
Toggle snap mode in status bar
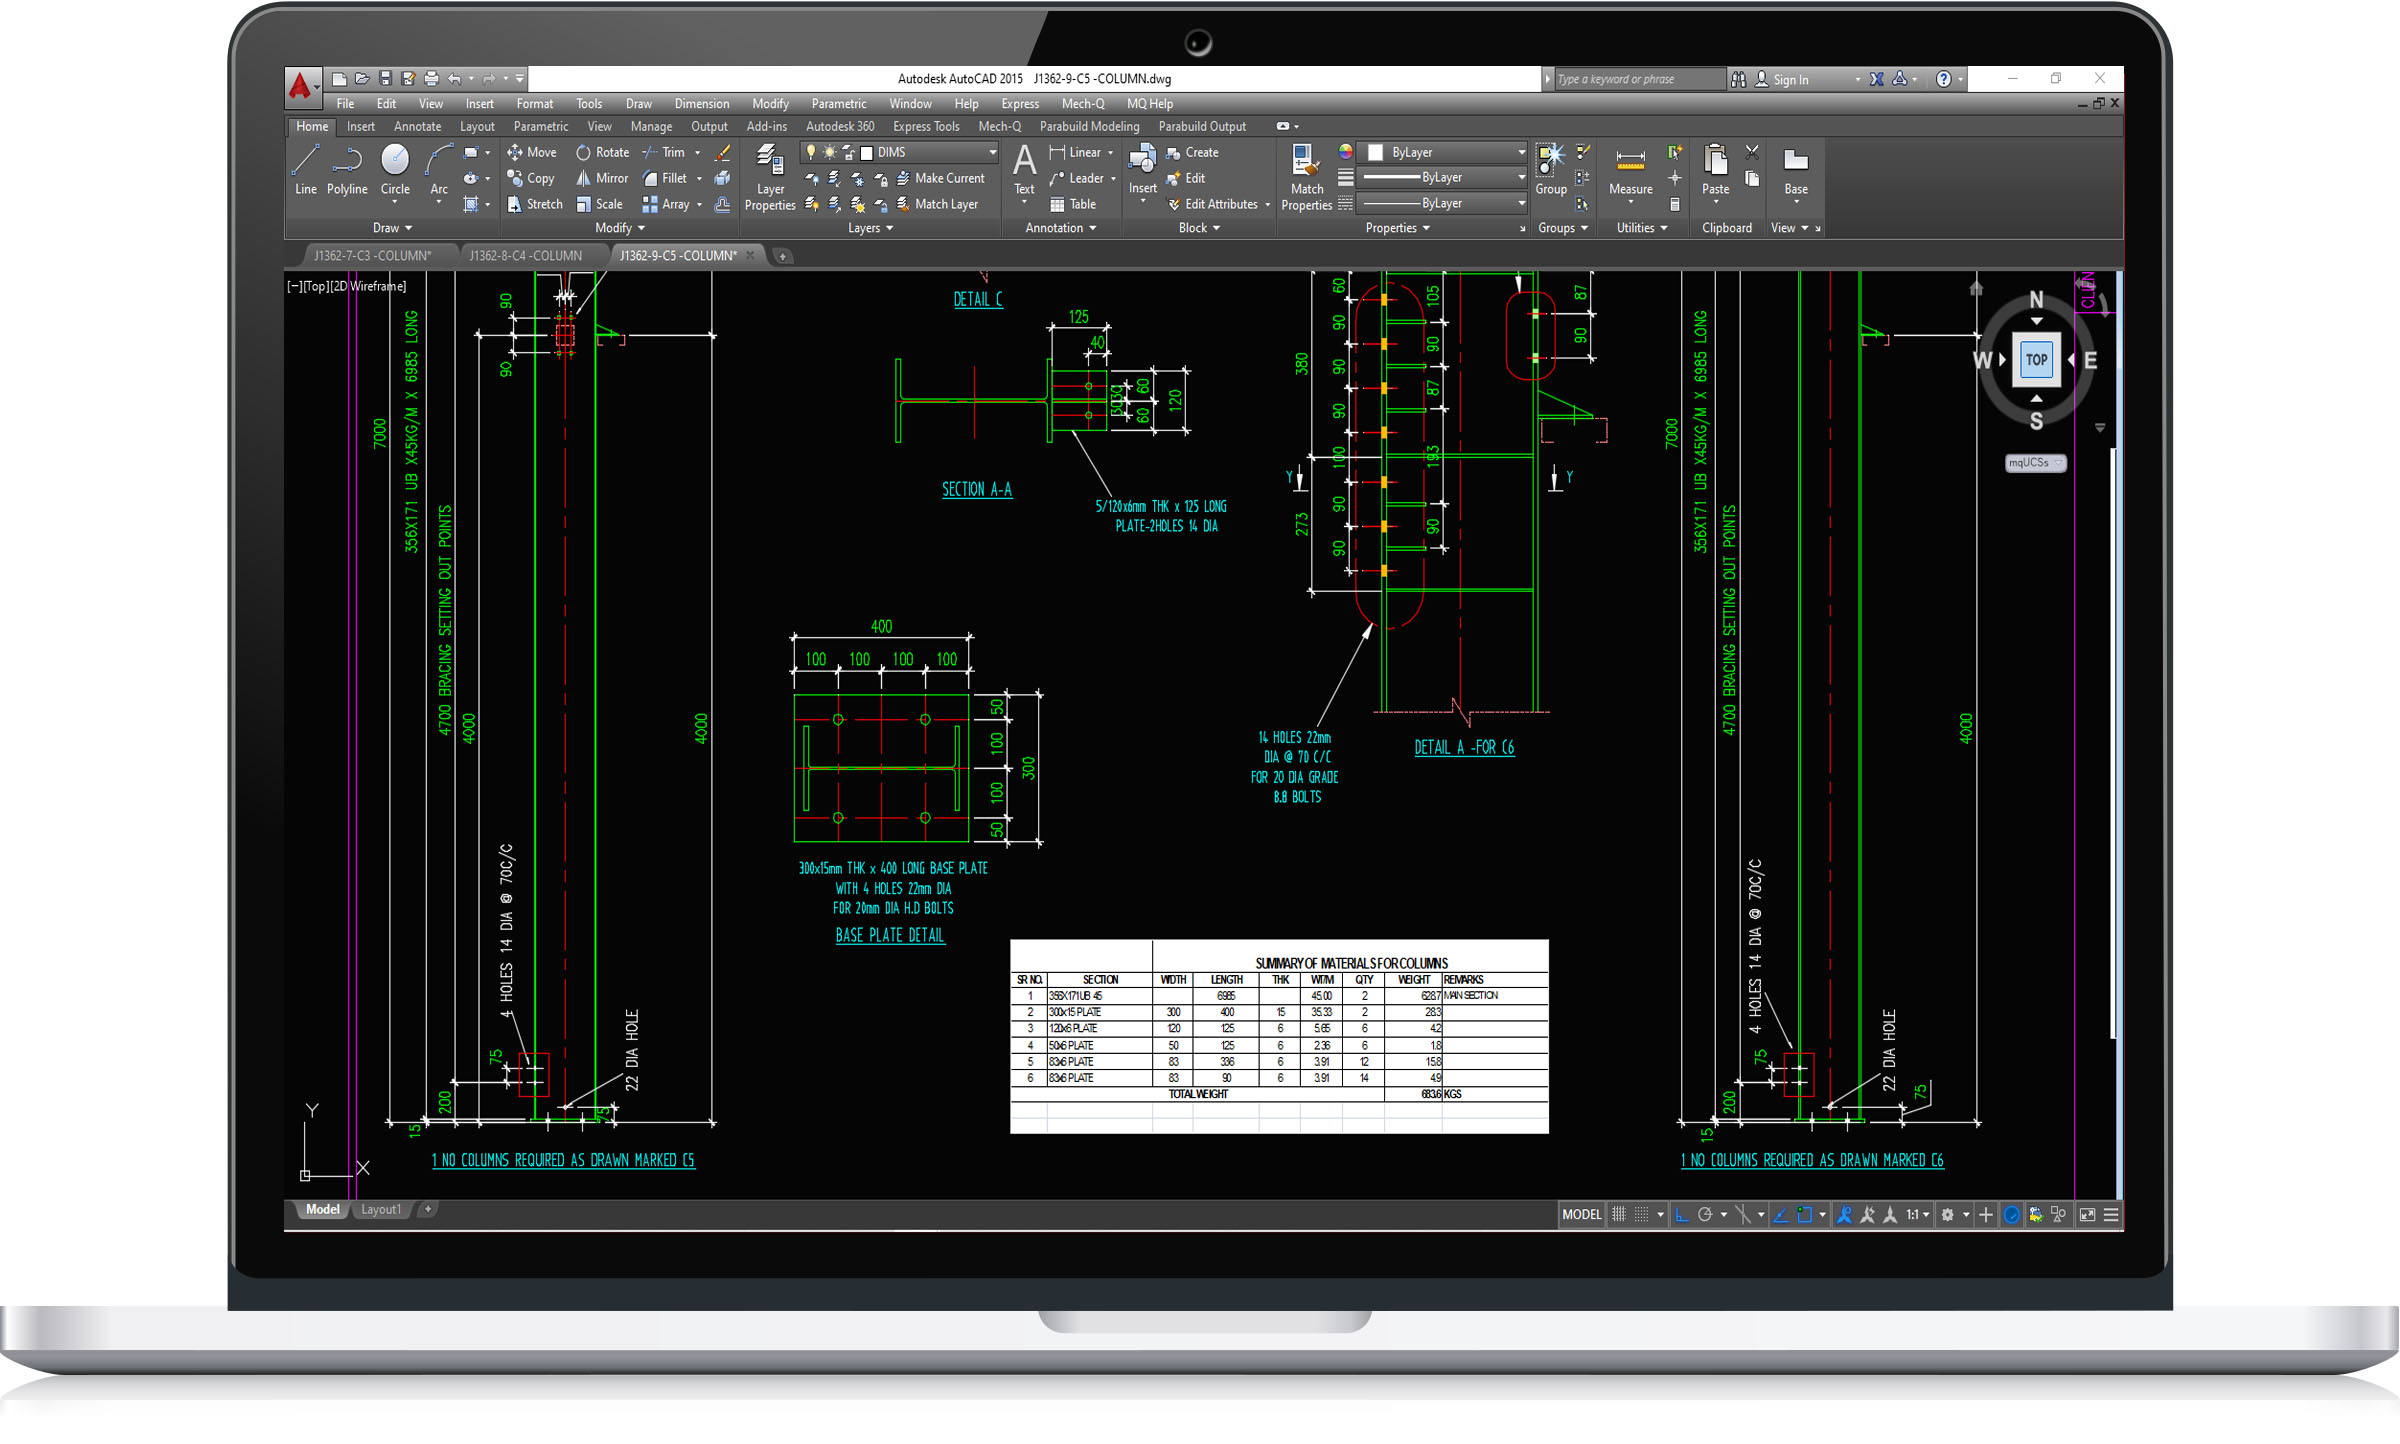[1642, 1215]
